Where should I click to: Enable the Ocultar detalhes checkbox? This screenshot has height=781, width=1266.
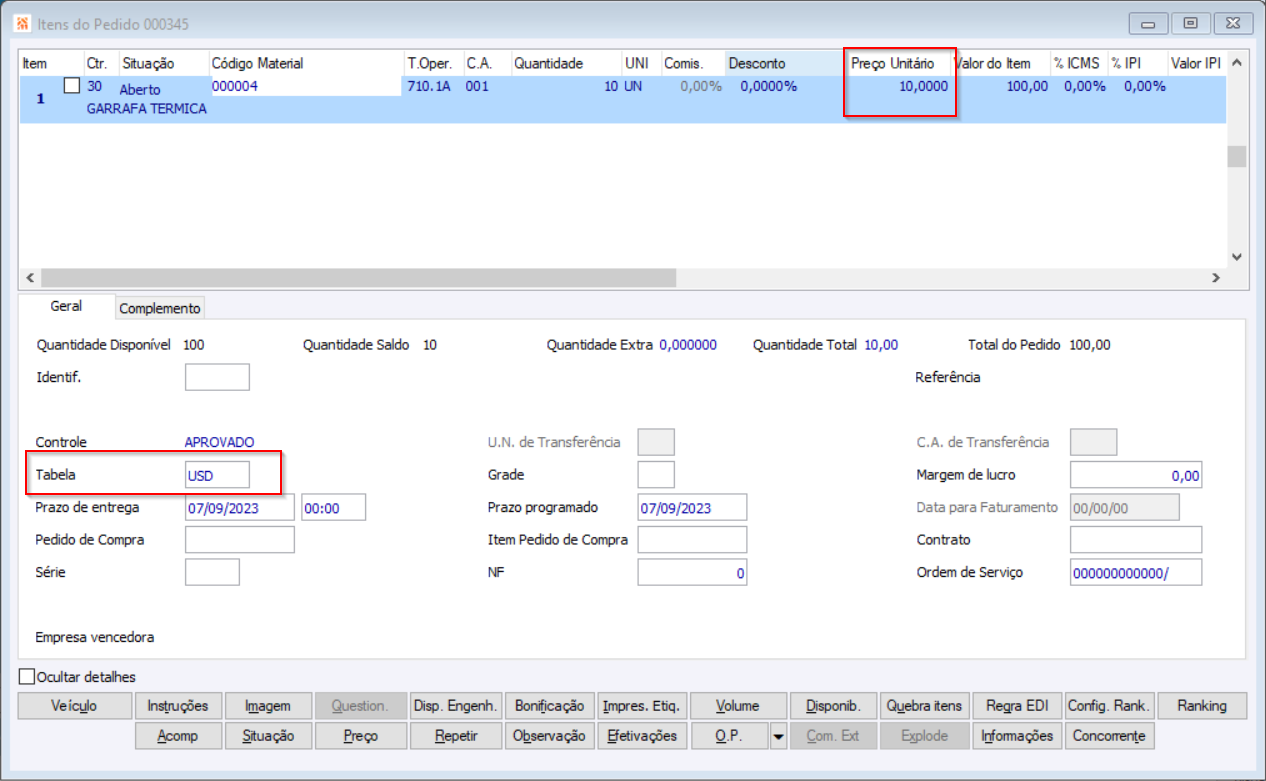click(x=27, y=677)
